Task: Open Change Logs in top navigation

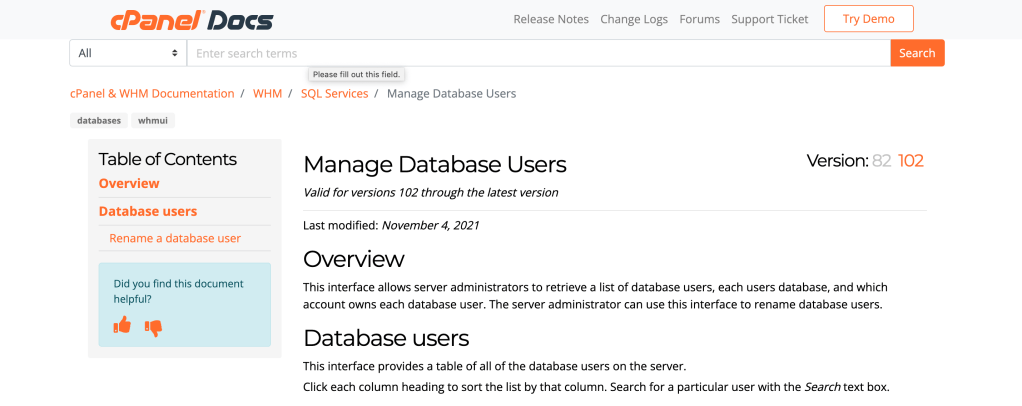Action: pos(634,19)
